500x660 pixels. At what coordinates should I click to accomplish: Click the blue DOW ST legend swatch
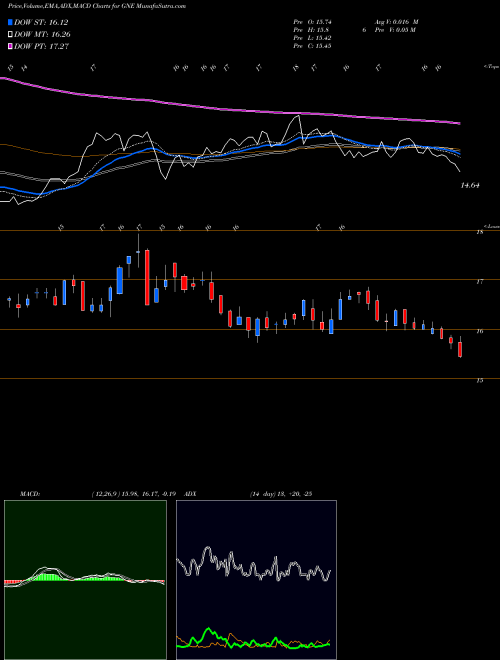pyautogui.click(x=10, y=23)
